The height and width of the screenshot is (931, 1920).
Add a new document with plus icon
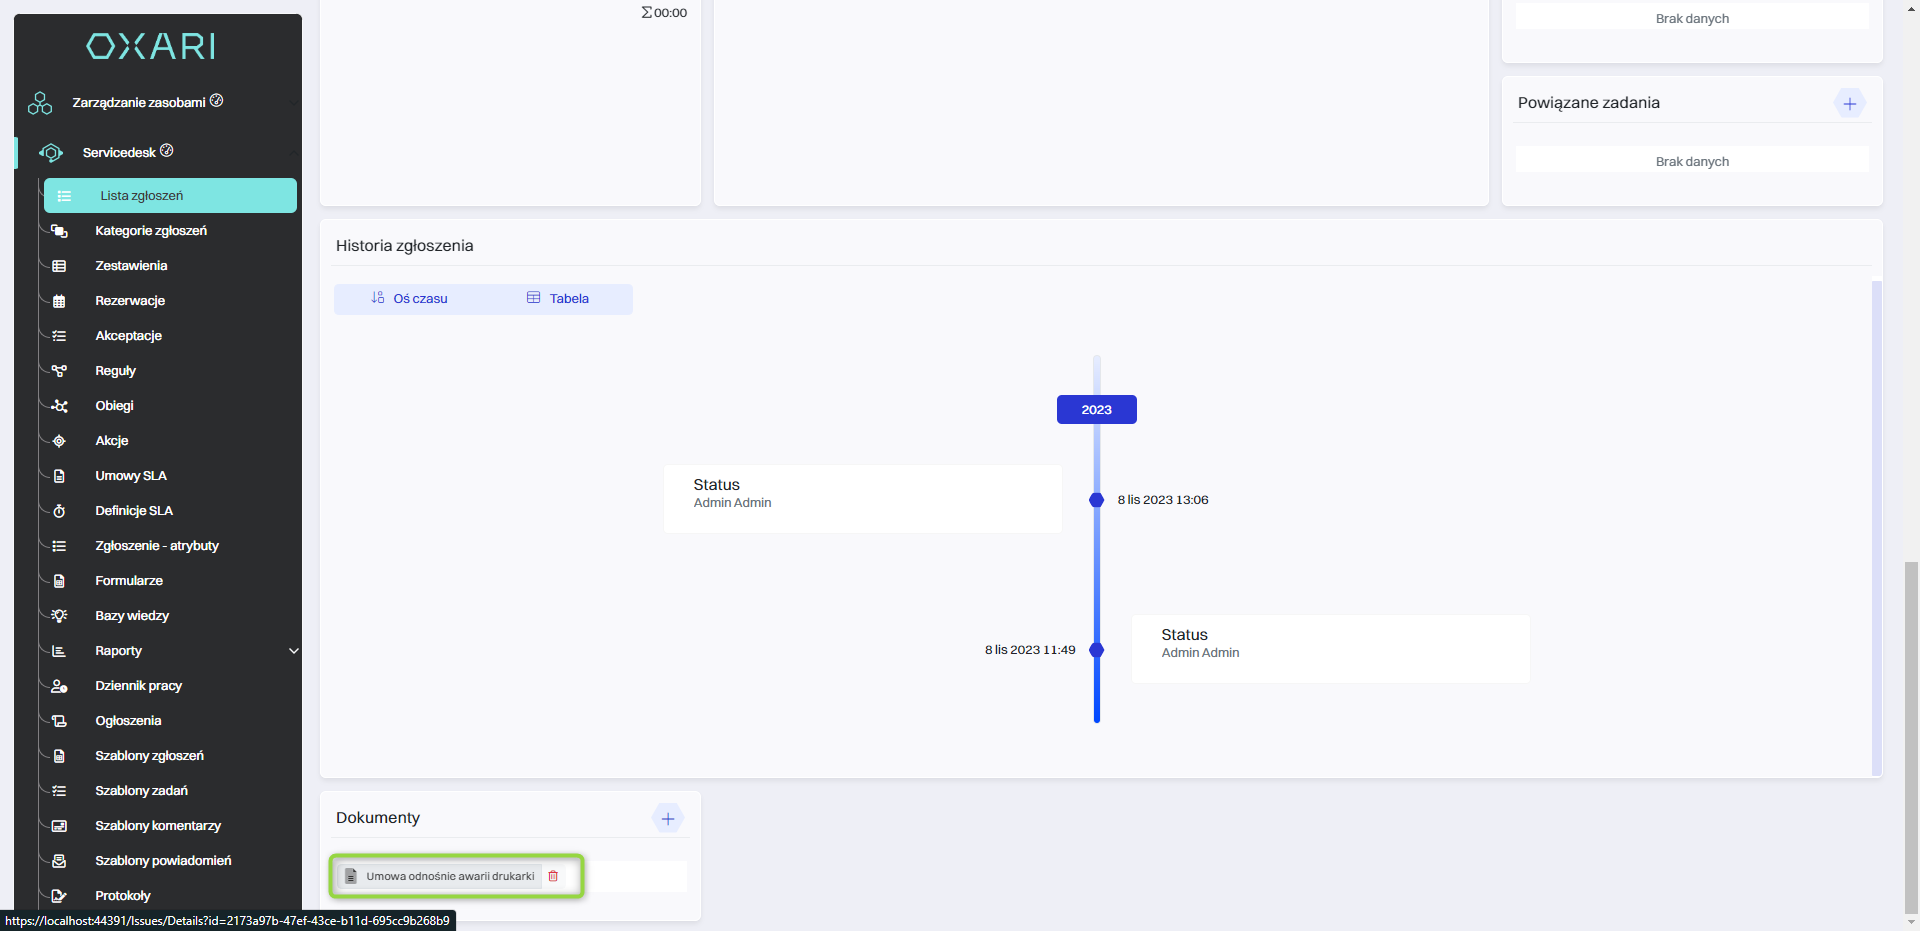(668, 819)
